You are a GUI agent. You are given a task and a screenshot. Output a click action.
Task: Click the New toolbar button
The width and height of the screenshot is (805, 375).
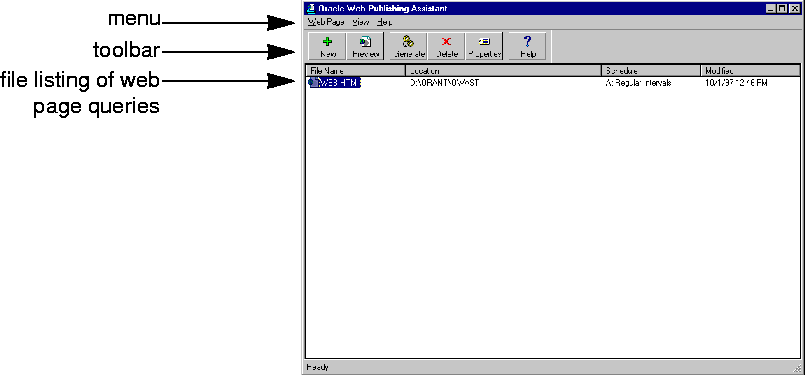328,47
